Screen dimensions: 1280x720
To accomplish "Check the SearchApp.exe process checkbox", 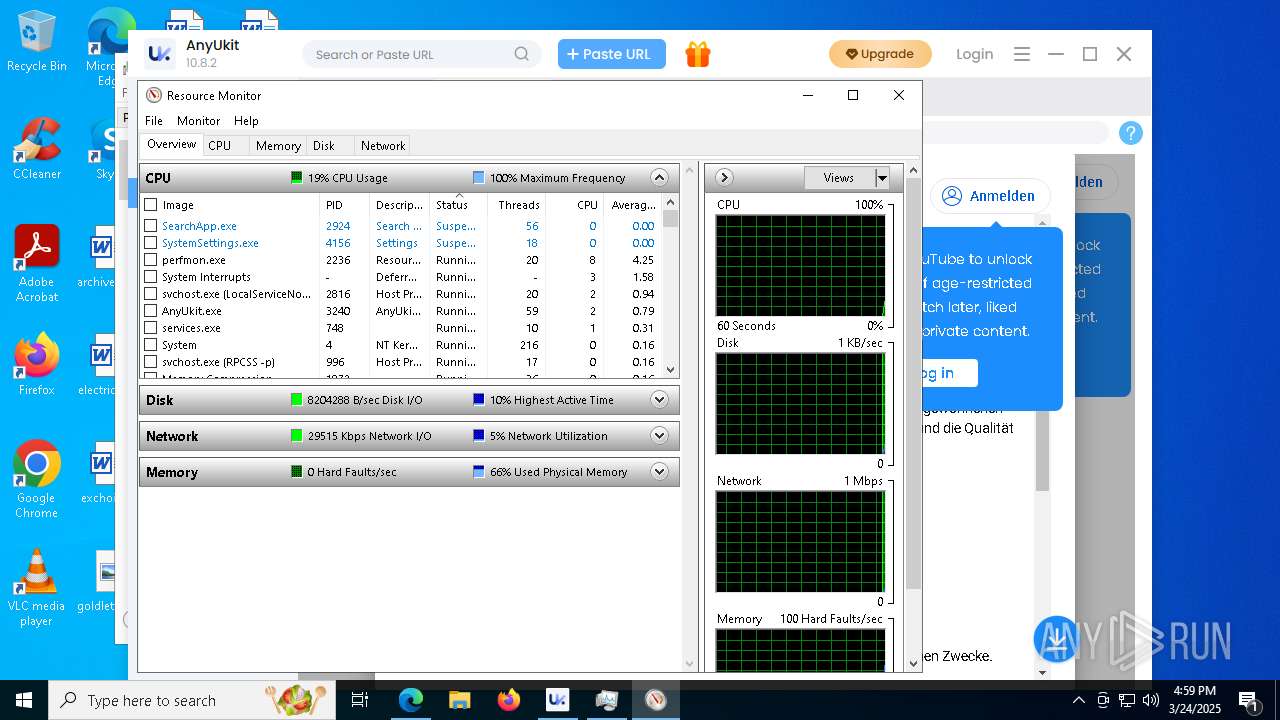I will [151, 226].
